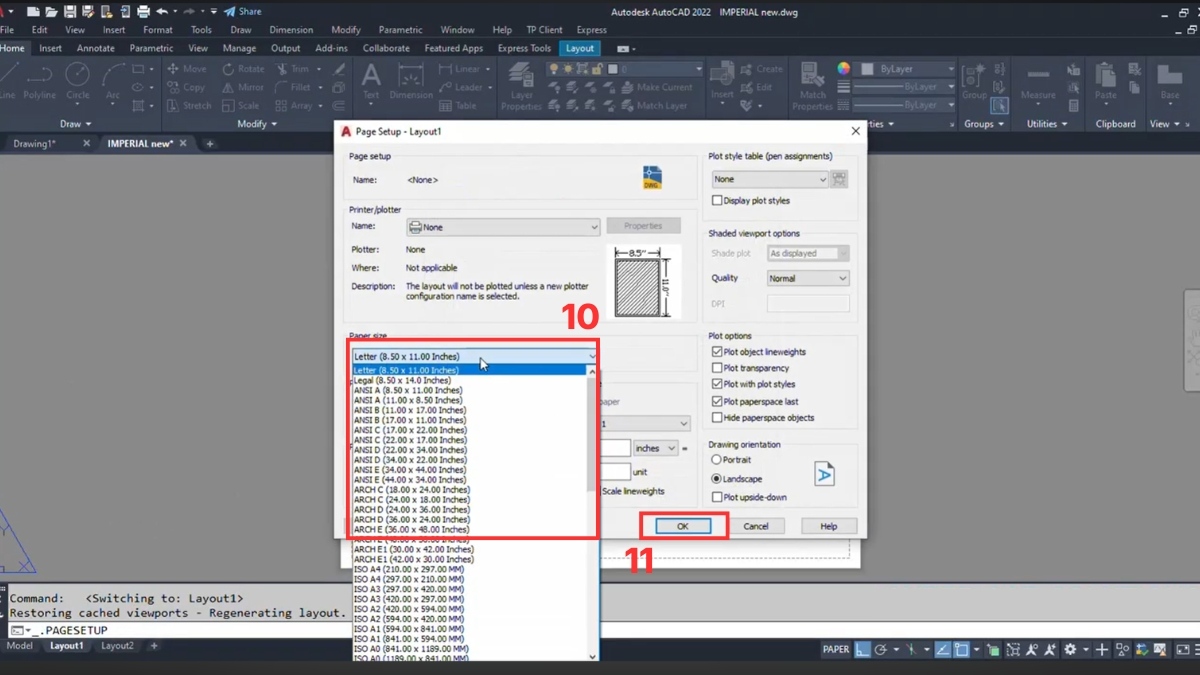The height and width of the screenshot is (675, 1200).
Task: Open the Dimension menu
Action: coord(291,30)
